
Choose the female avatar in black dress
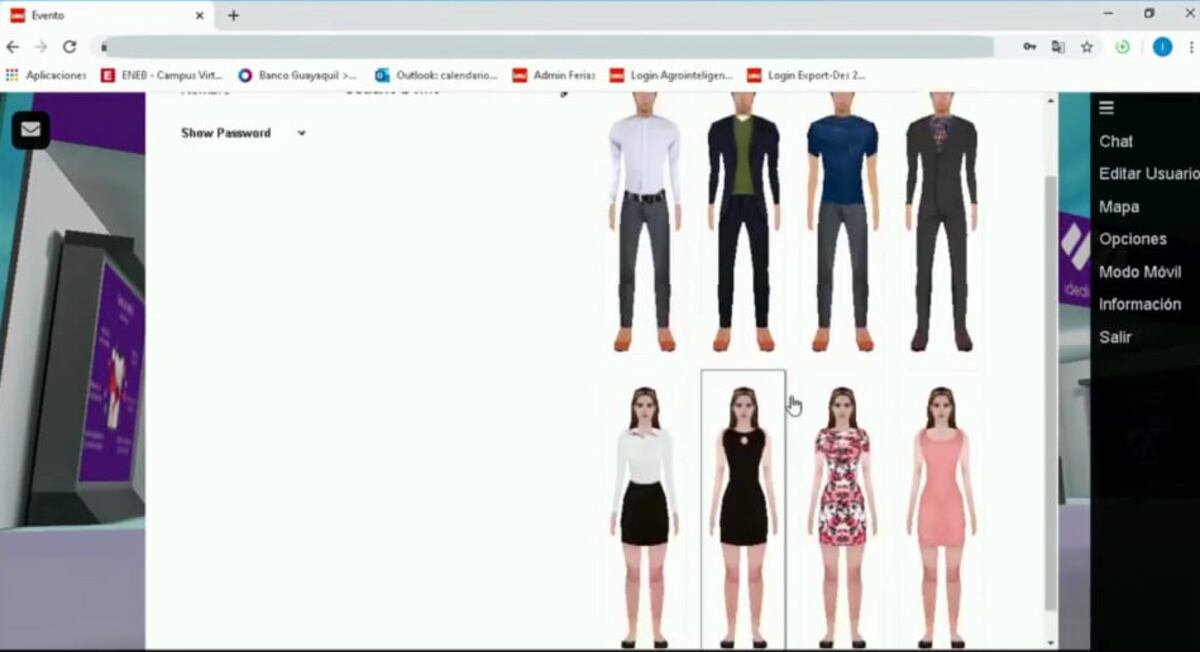pyautogui.click(x=743, y=510)
